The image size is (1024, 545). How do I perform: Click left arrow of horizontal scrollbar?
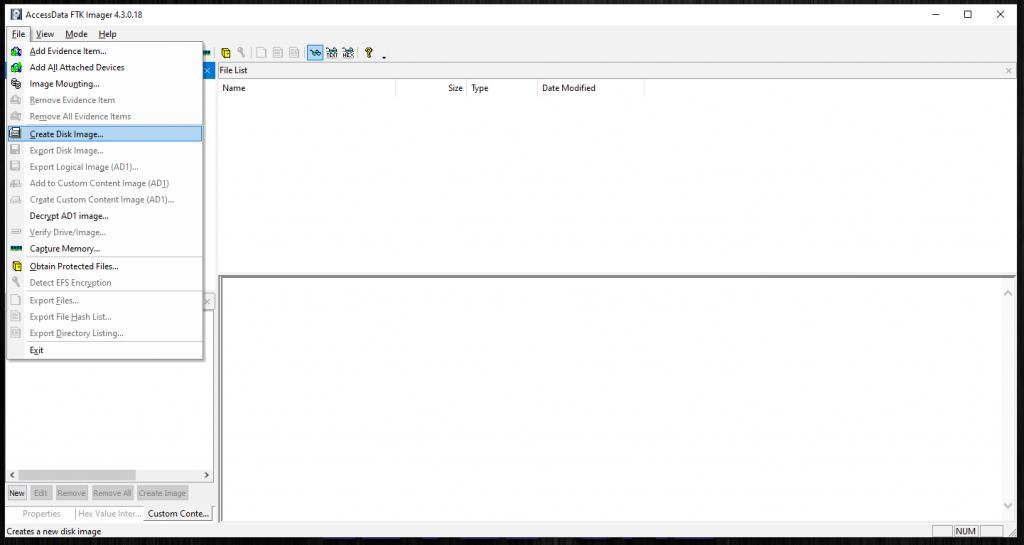(x=12, y=475)
